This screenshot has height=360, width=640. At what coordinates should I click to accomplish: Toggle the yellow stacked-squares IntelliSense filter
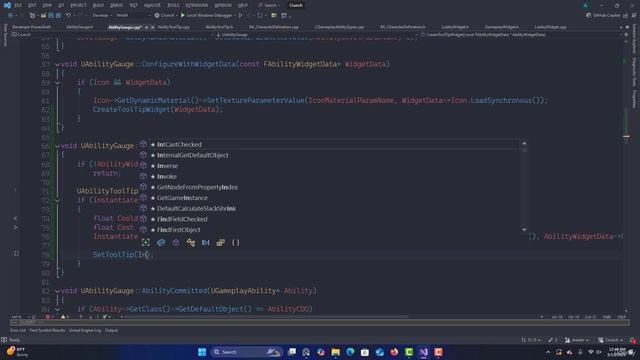point(220,242)
